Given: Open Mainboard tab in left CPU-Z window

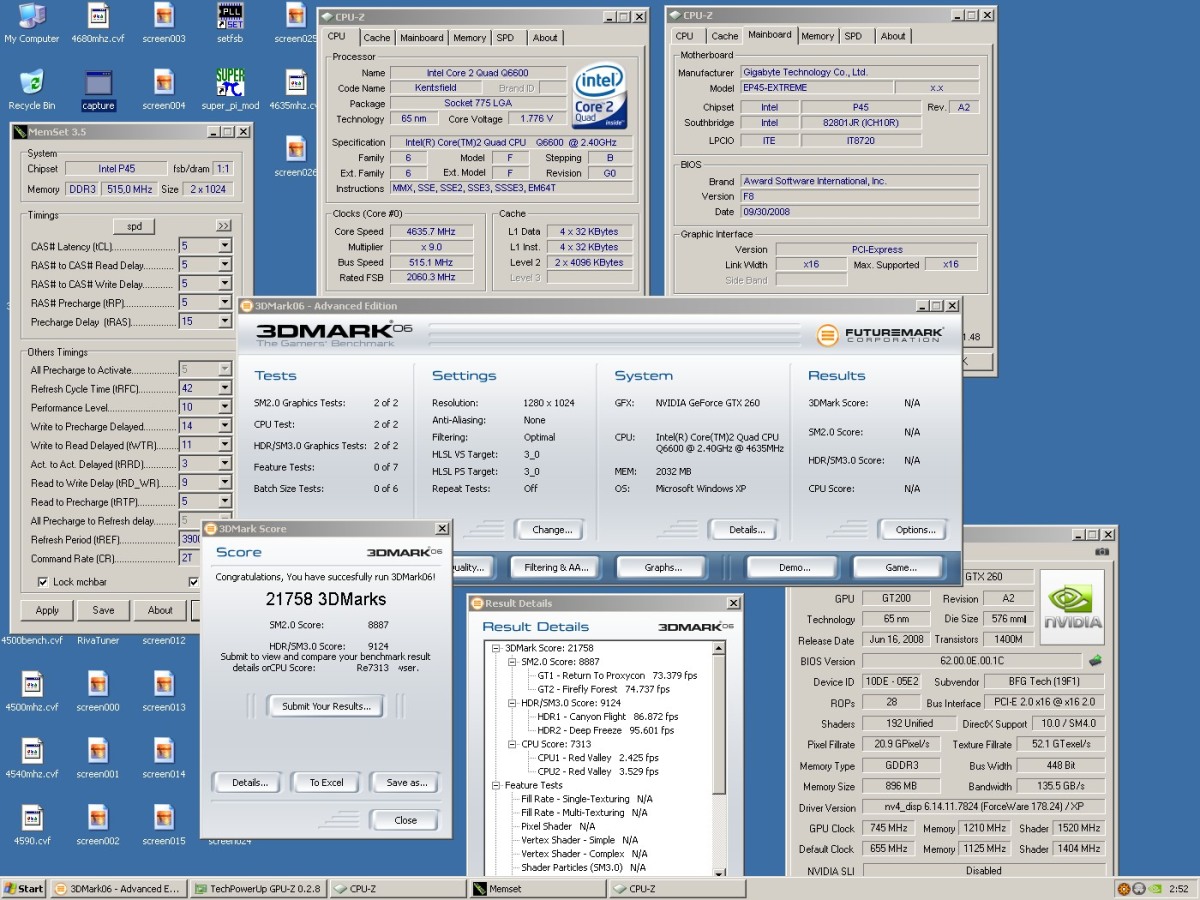Looking at the screenshot, I should (x=421, y=38).
